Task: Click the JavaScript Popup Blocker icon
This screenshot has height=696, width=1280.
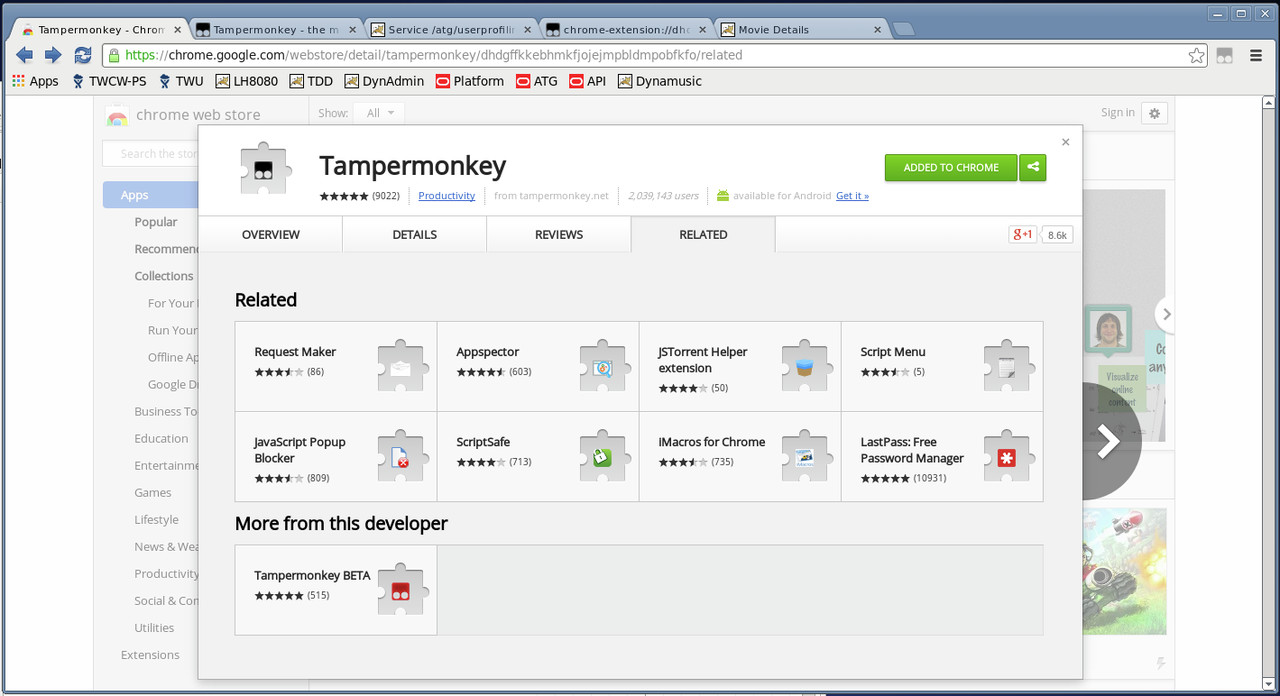Action: [x=404, y=456]
